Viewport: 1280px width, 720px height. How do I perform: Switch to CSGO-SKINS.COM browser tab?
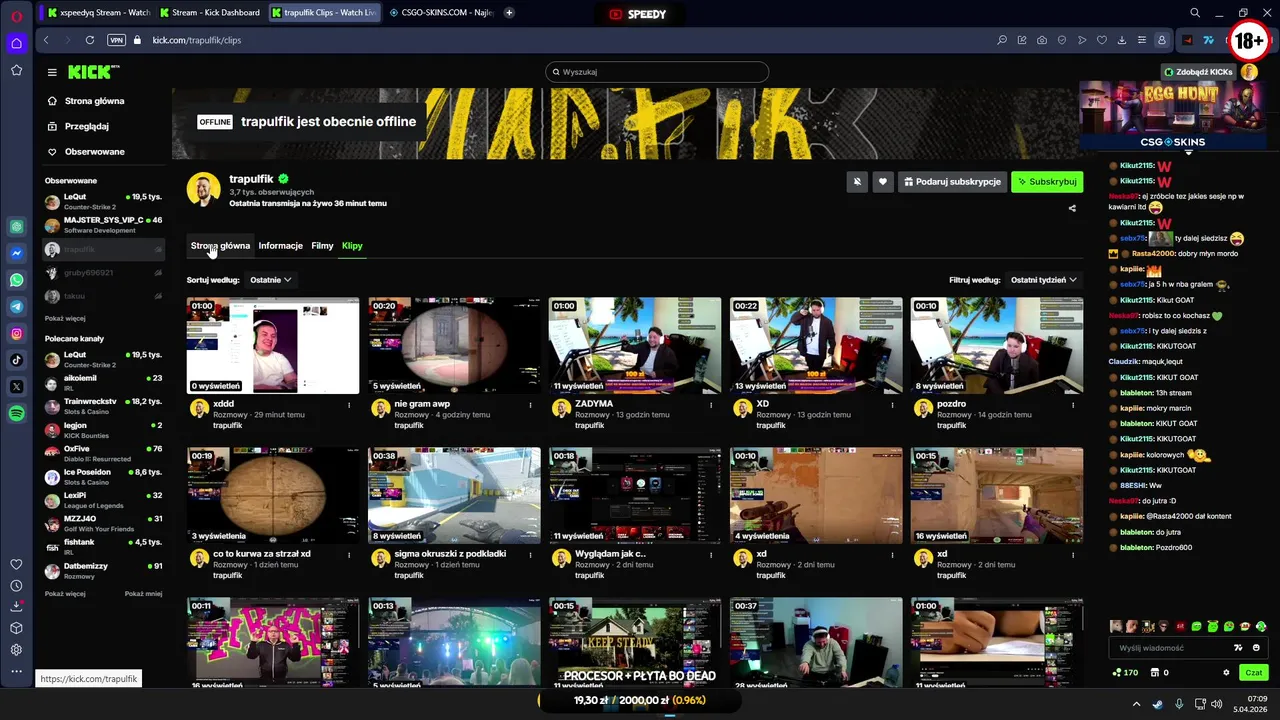(x=440, y=13)
